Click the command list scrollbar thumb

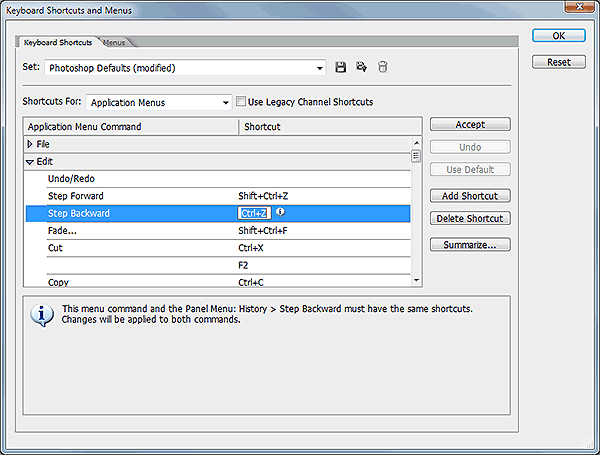pos(416,156)
